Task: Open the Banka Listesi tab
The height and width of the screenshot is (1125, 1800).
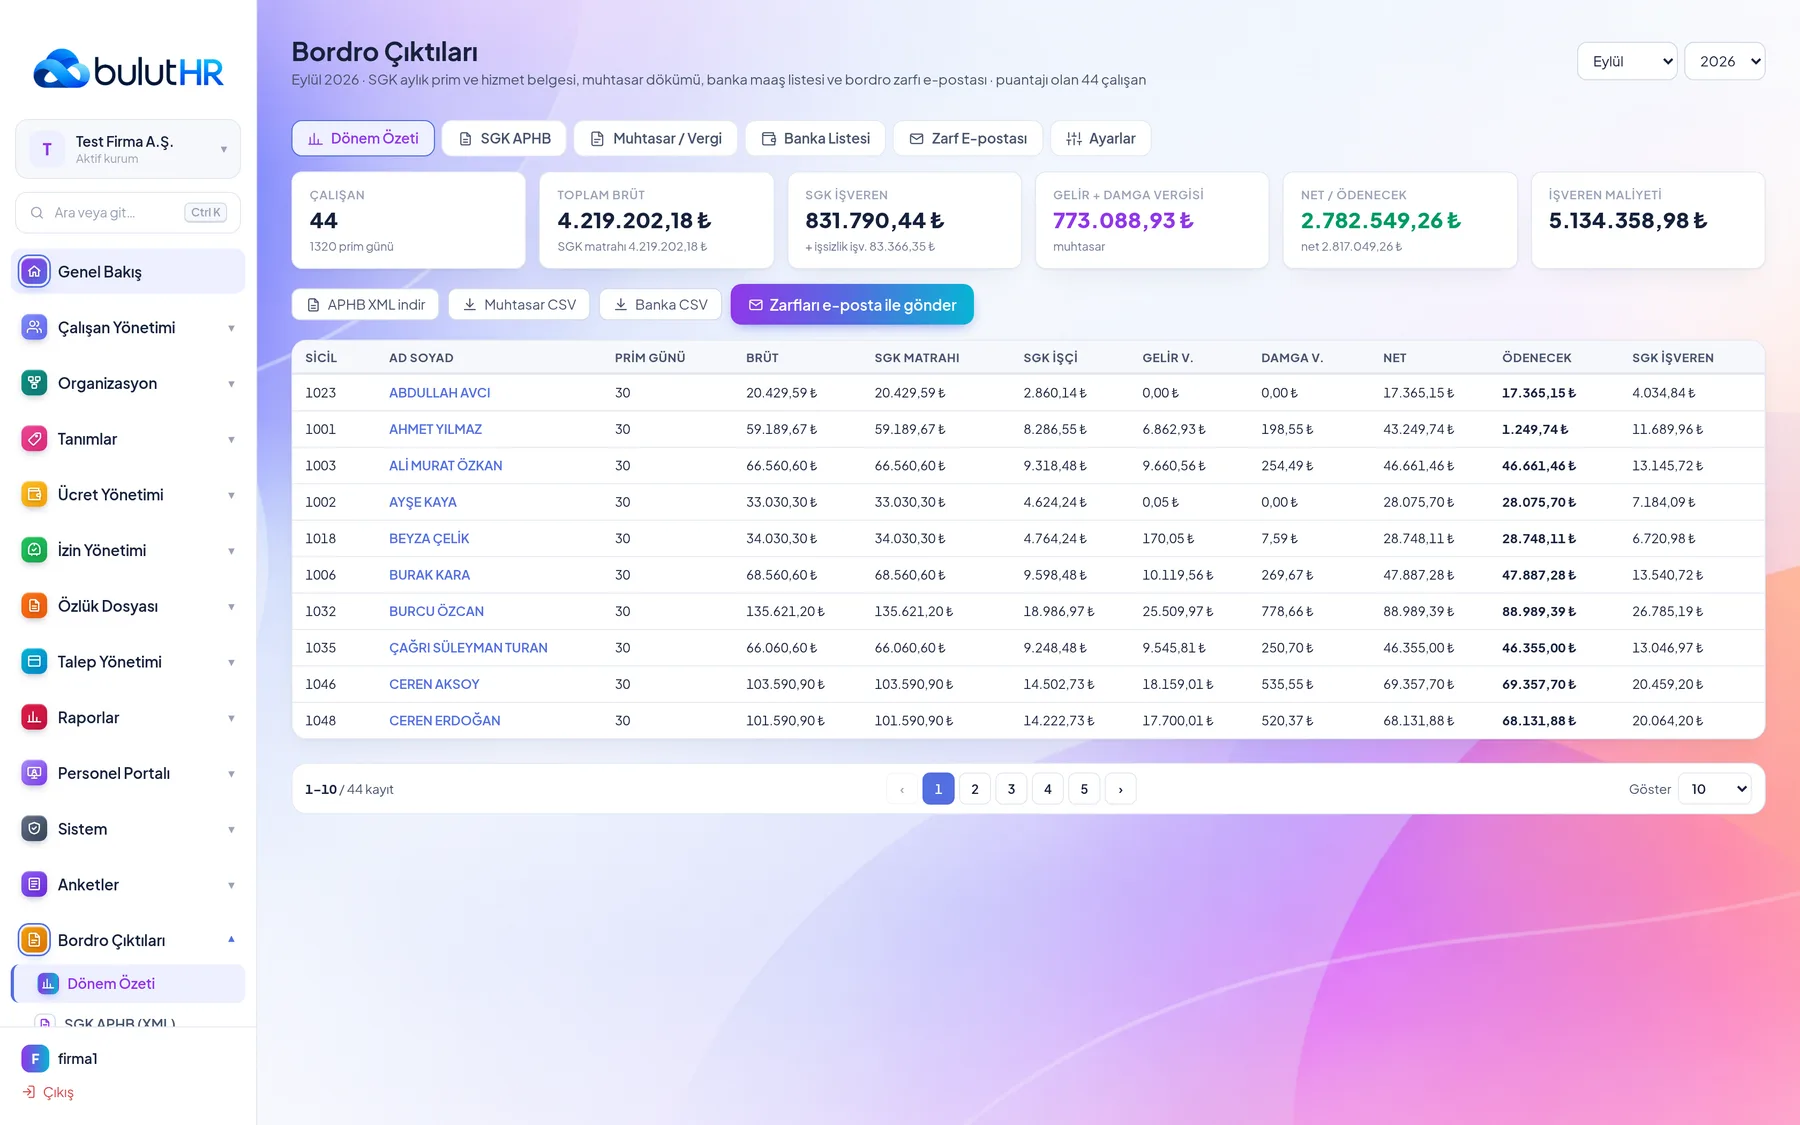Action: [815, 138]
